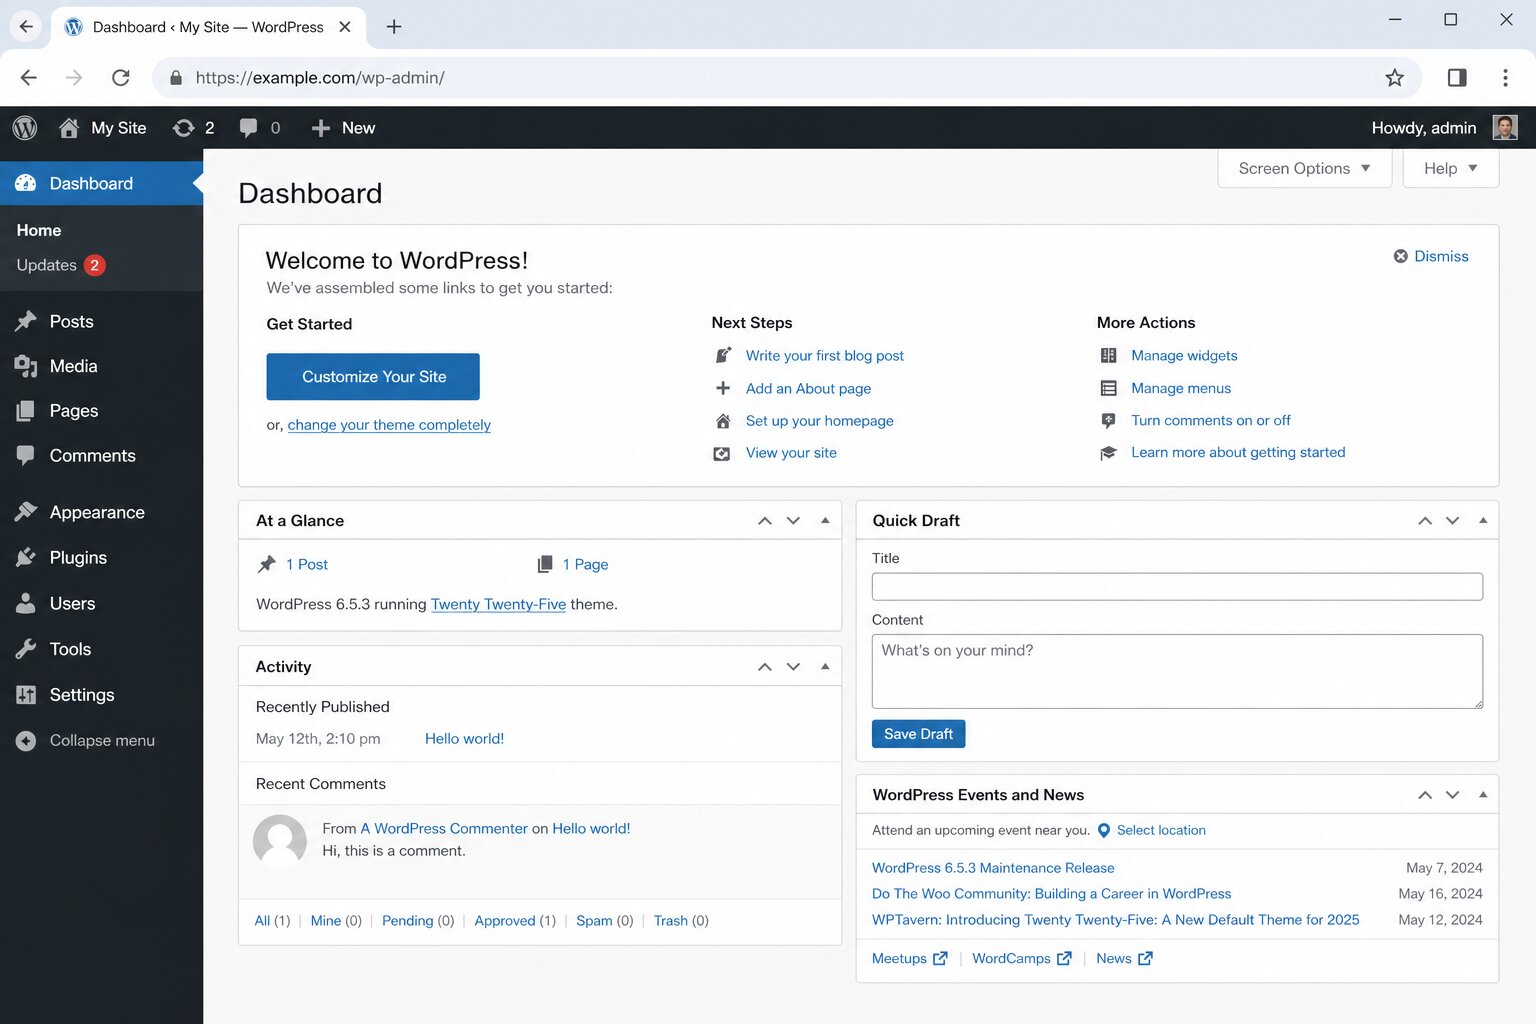Click the Settings sliders icon
Image resolution: width=1536 pixels, height=1024 pixels.
26,695
